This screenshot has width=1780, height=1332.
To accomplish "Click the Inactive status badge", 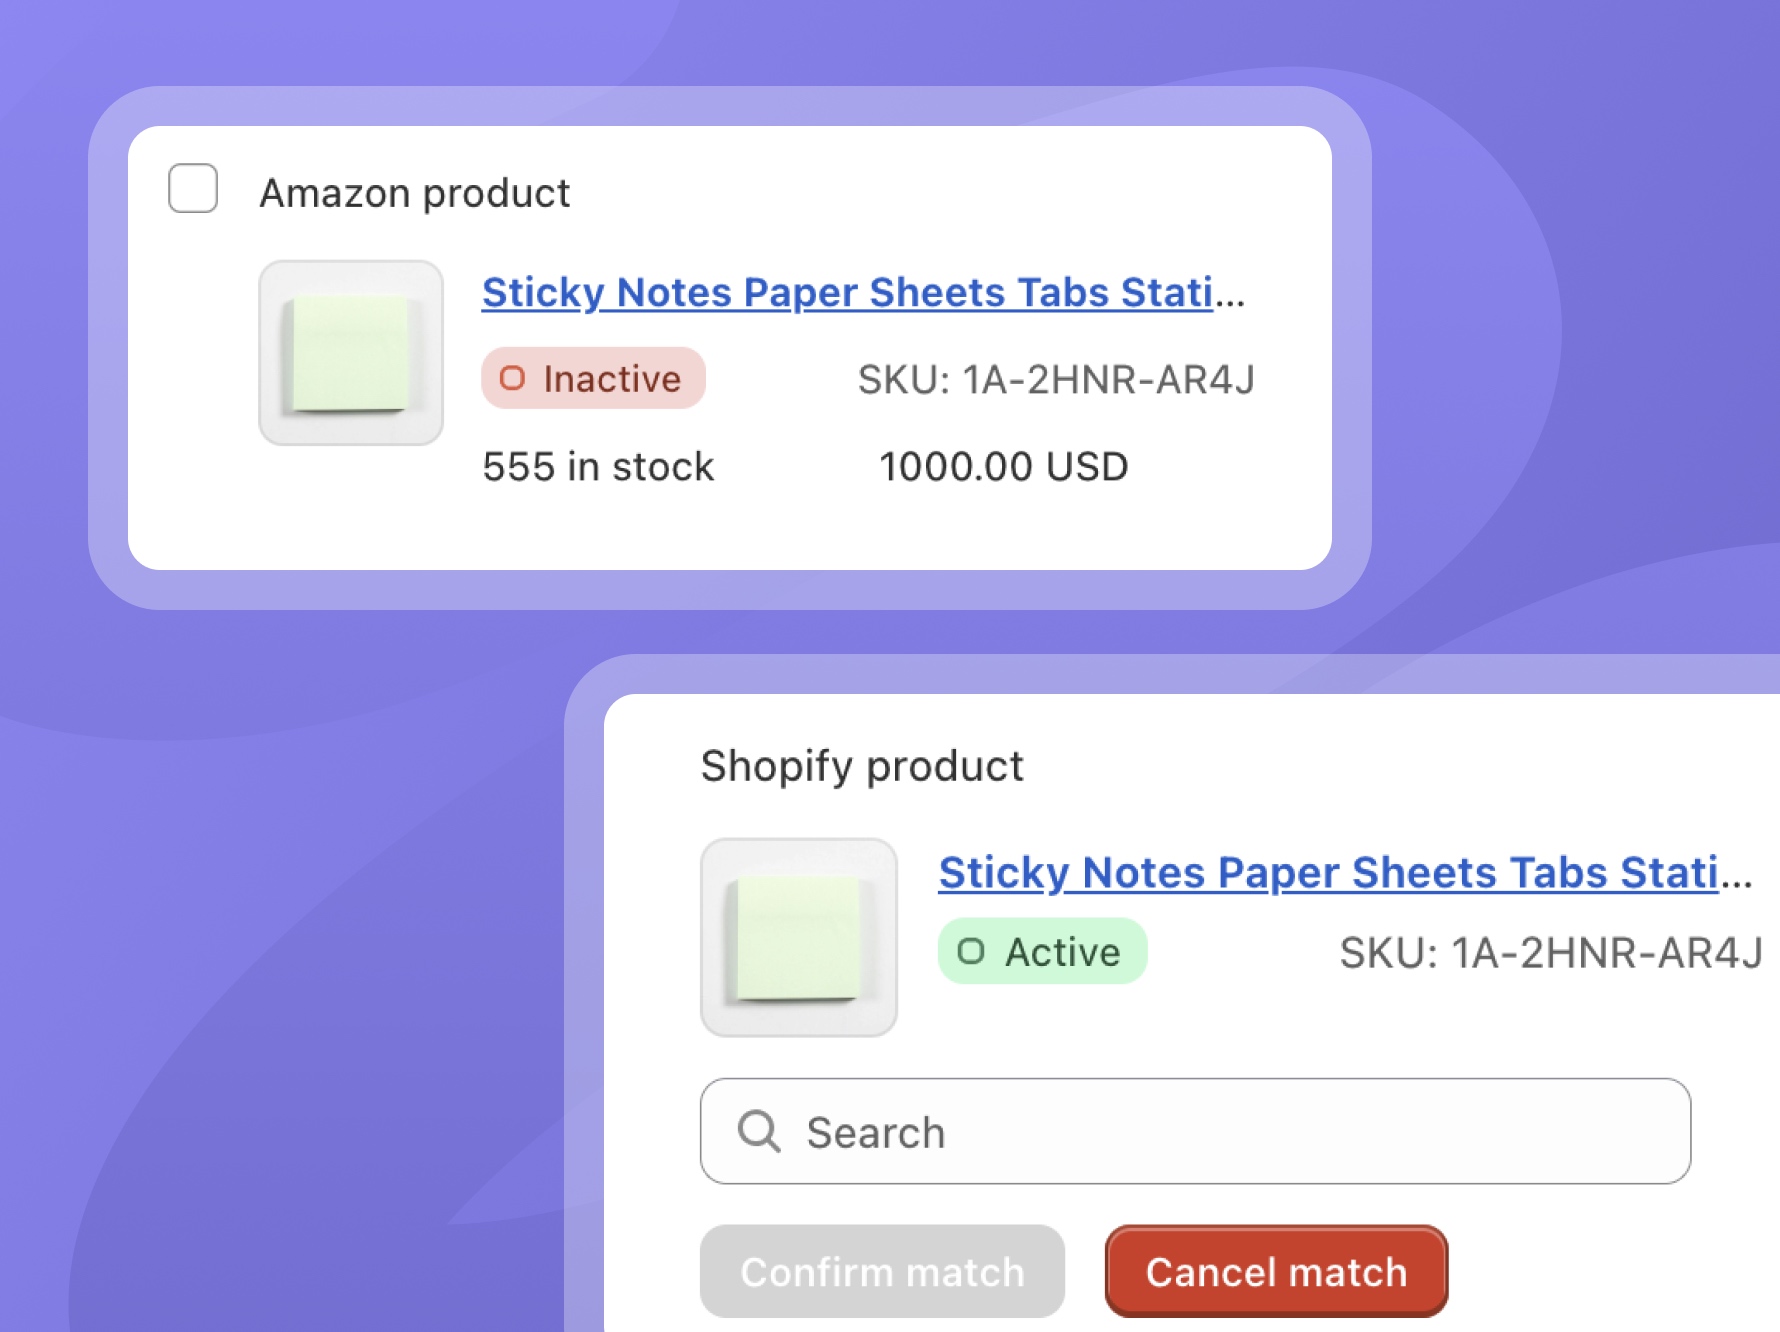I will (593, 378).
